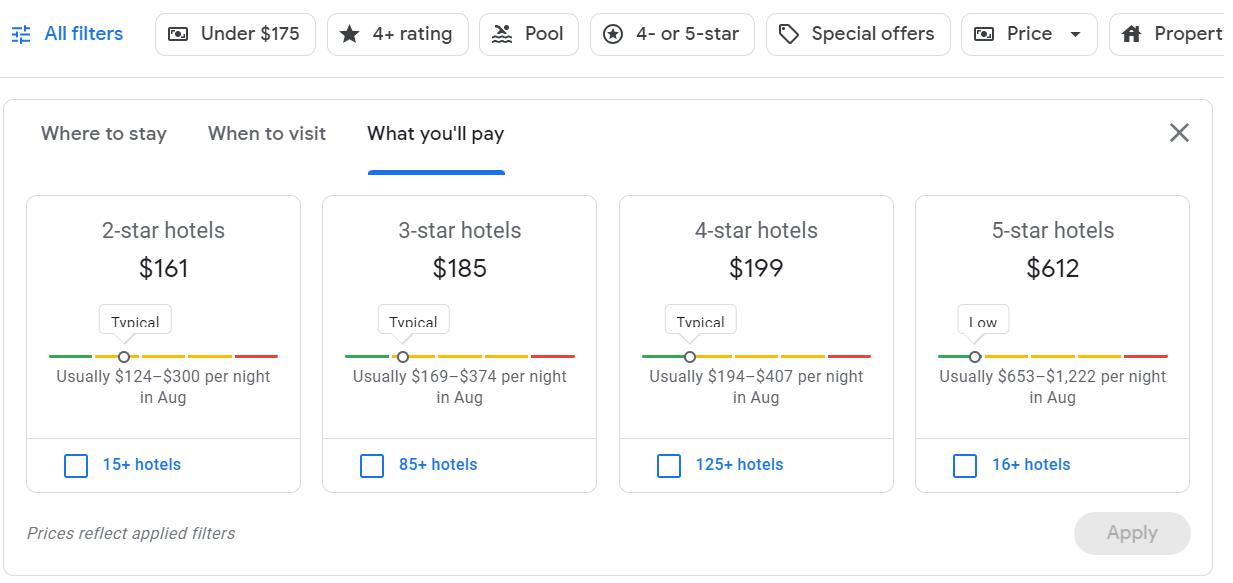Click the Apply button
Image resolution: width=1233 pixels, height=583 pixels.
pyautogui.click(x=1132, y=533)
